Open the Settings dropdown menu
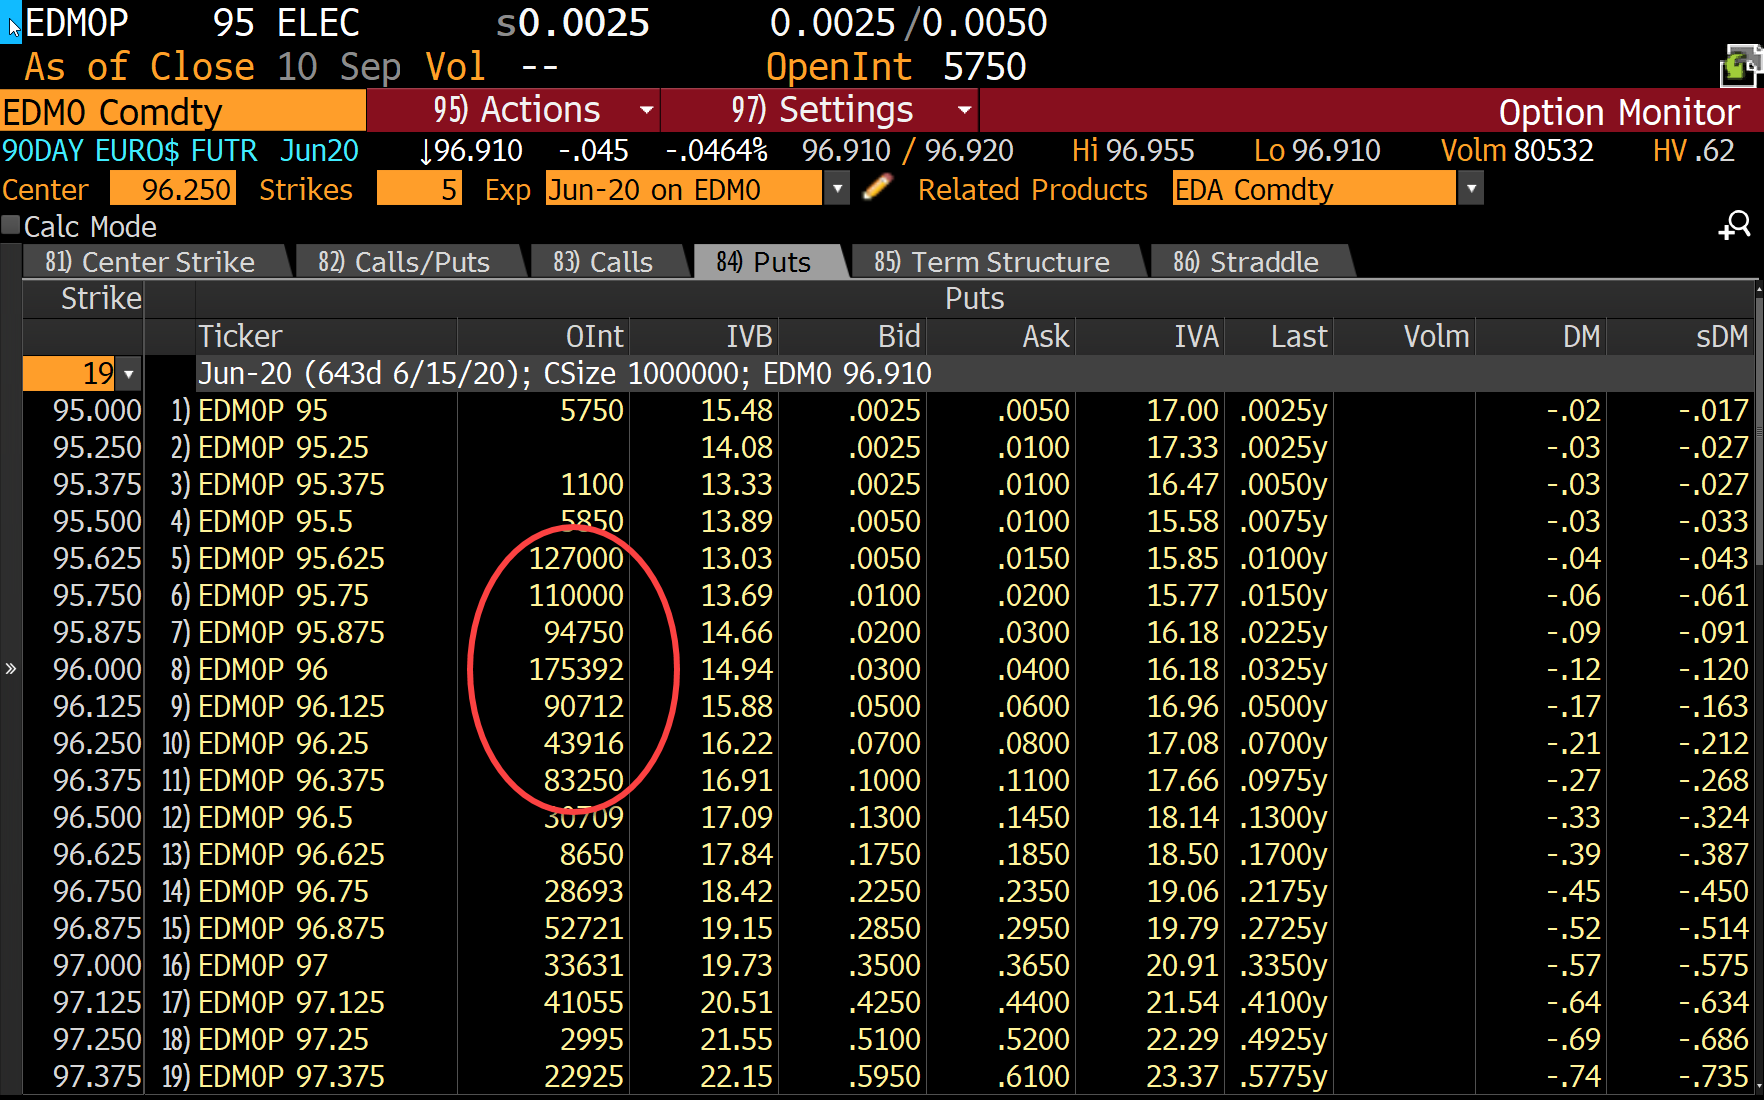Viewport: 1764px width, 1100px height. (820, 110)
